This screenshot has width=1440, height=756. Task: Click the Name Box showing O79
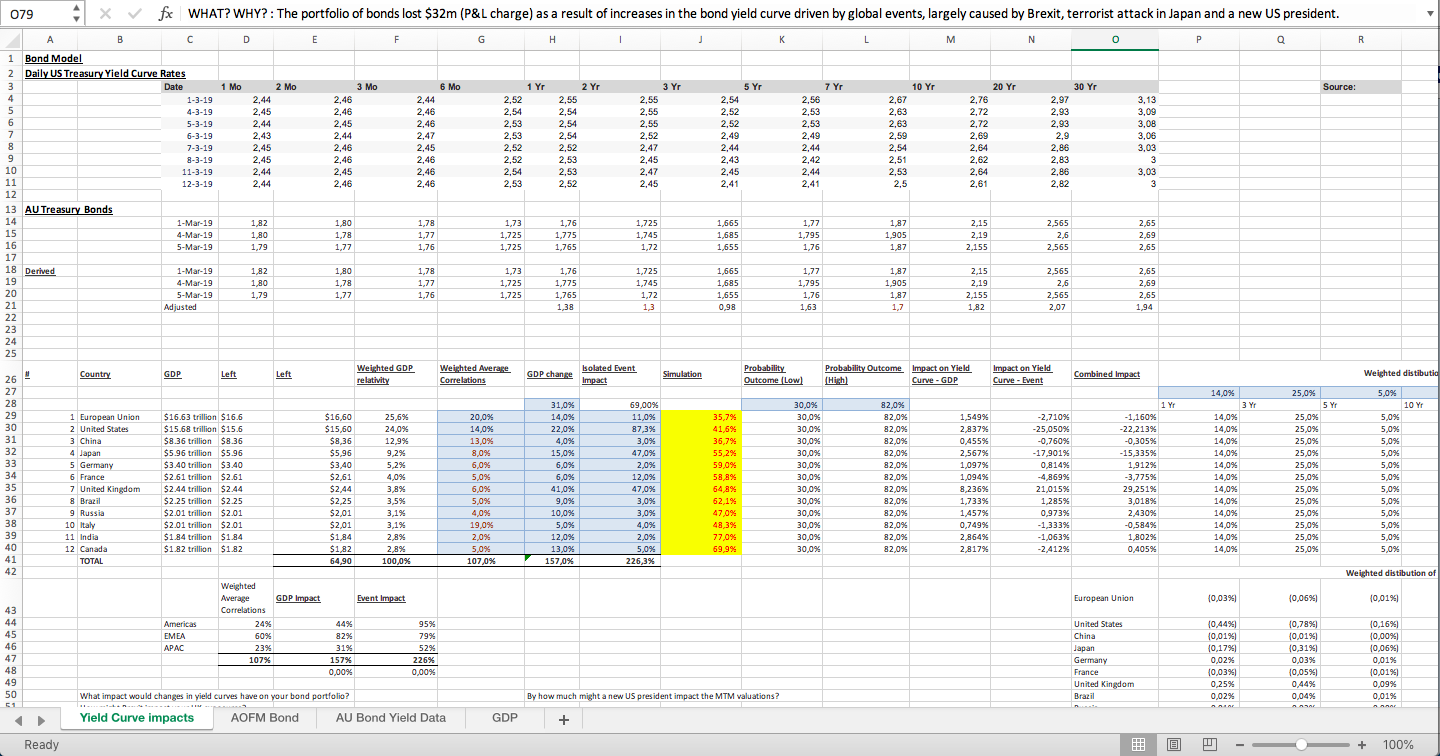(35, 14)
